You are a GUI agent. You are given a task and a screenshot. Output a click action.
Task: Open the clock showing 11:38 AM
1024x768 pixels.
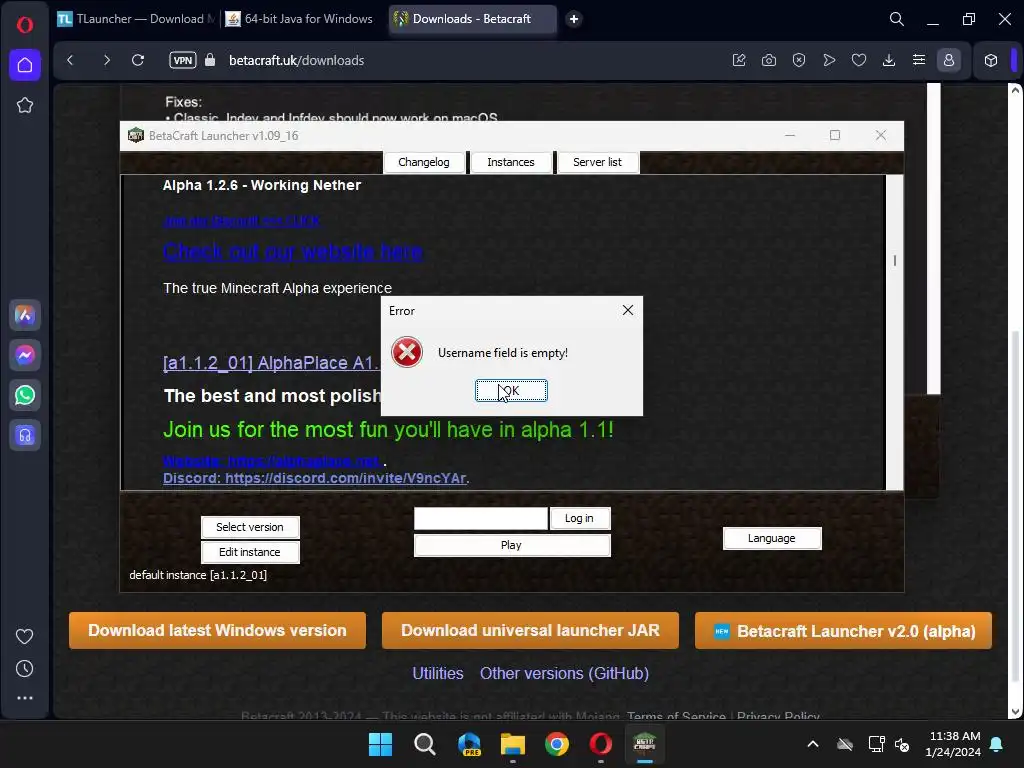pos(953,744)
